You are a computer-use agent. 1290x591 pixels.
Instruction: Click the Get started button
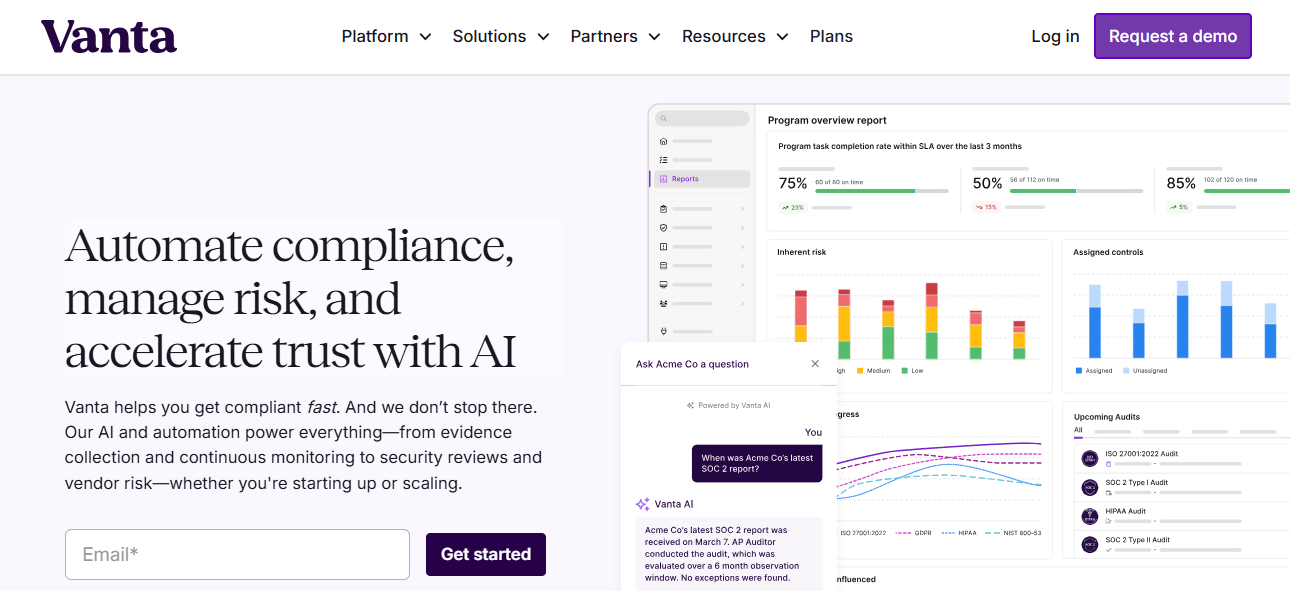coord(486,554)
